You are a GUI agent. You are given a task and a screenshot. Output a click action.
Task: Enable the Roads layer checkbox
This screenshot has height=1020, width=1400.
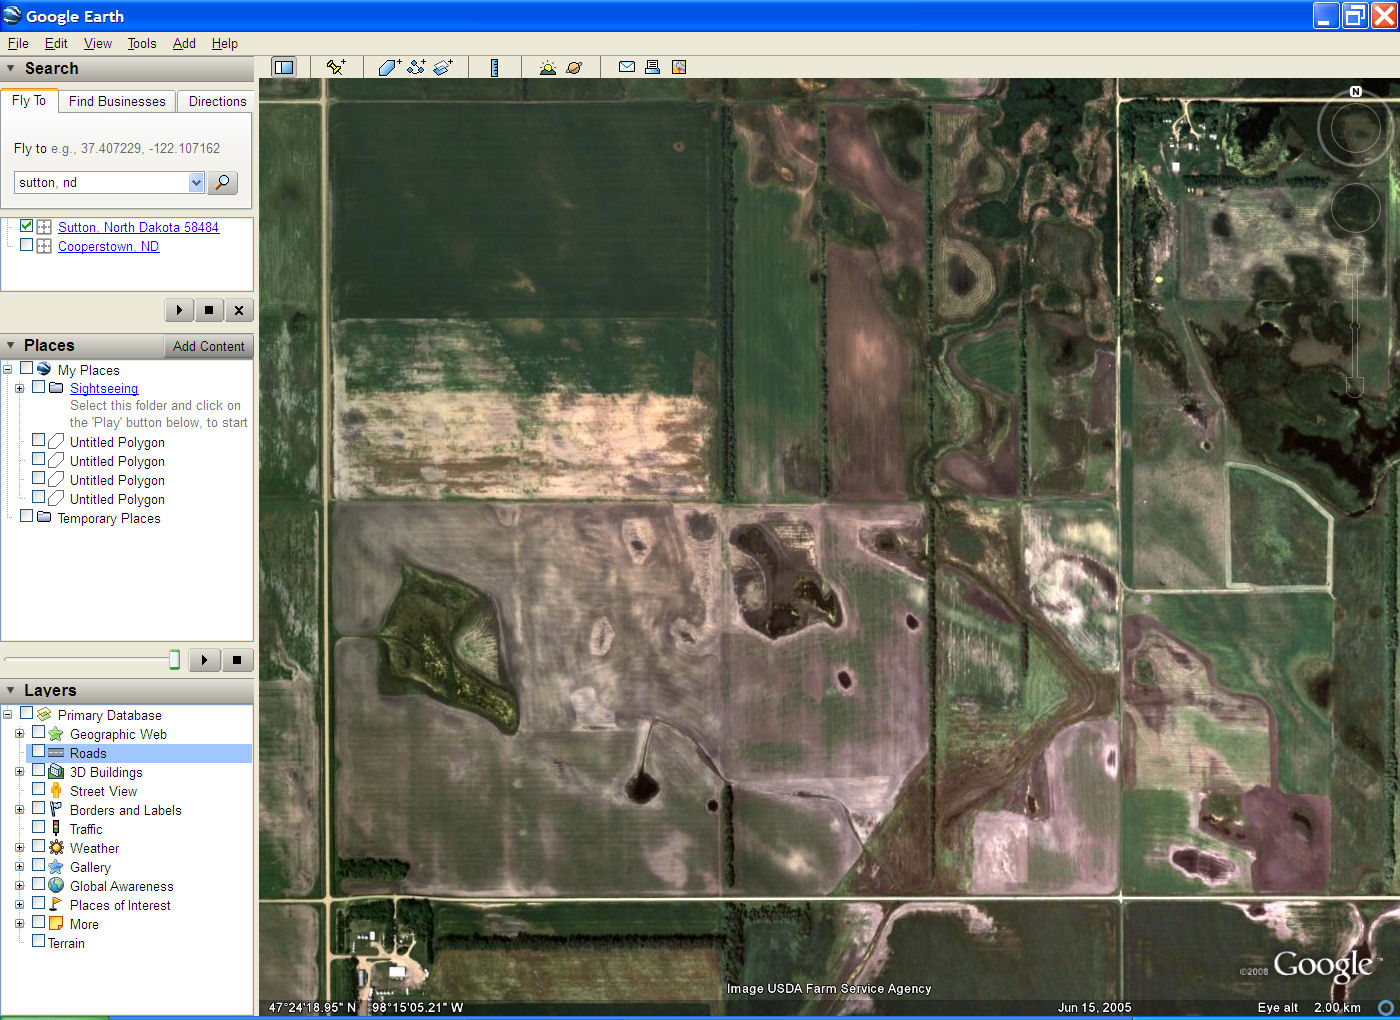point(38,751)
